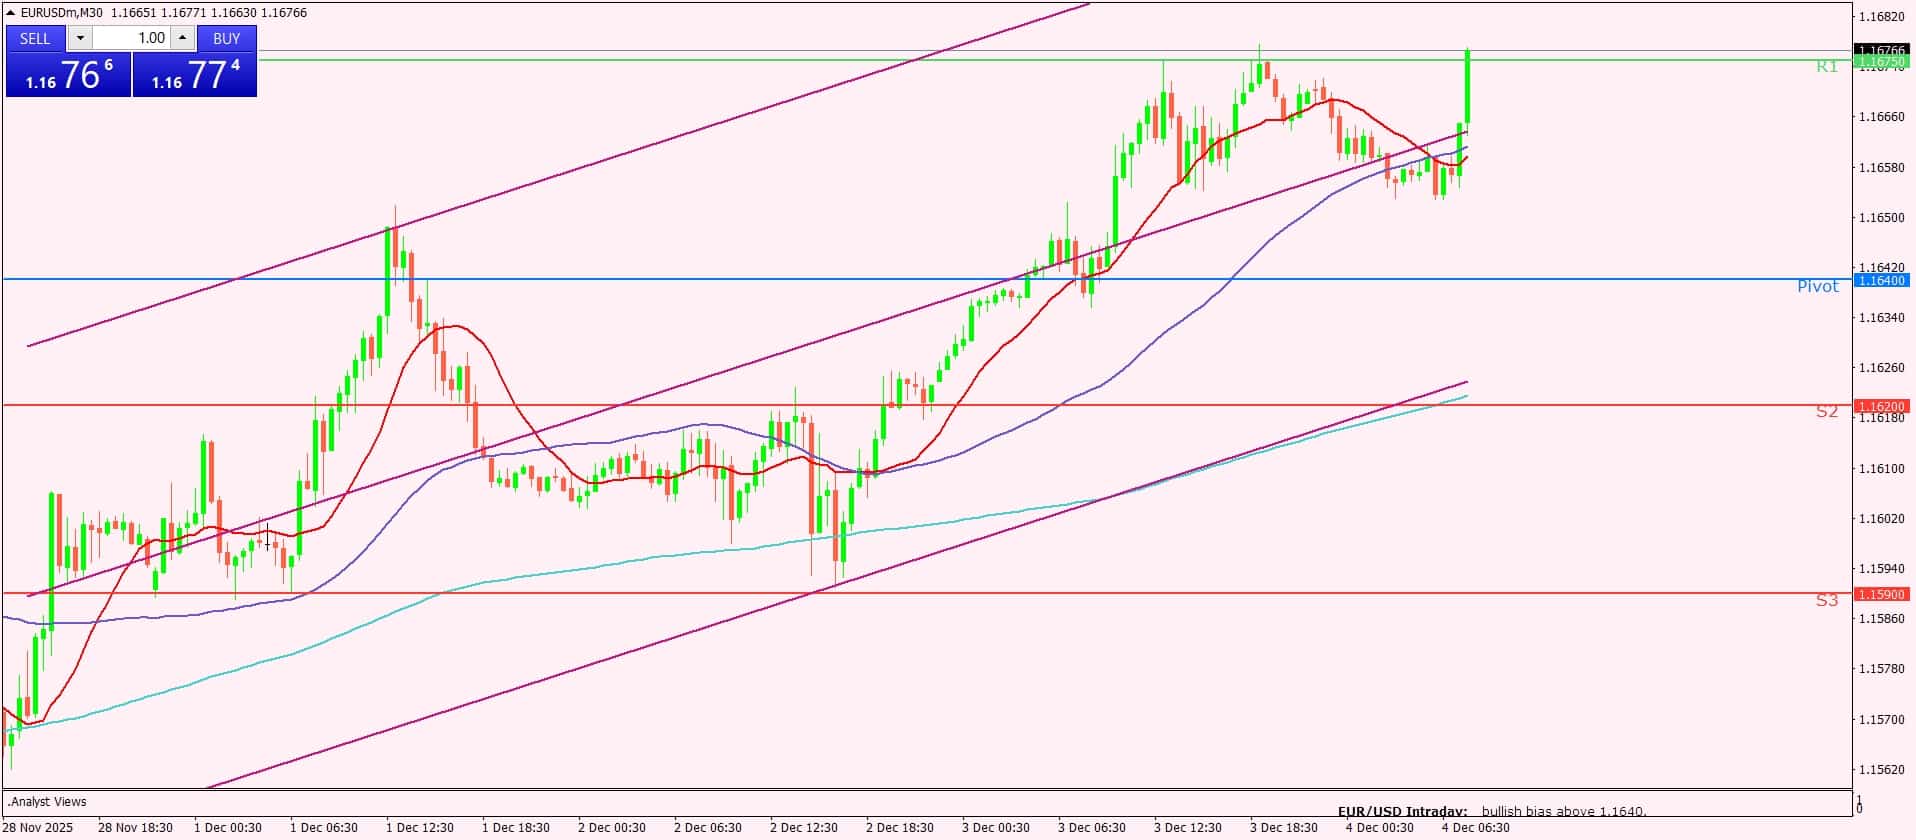Click the blue 1.16400 pivot price tag
Screen dimensions: 1916x840
tap(1881, 281)
